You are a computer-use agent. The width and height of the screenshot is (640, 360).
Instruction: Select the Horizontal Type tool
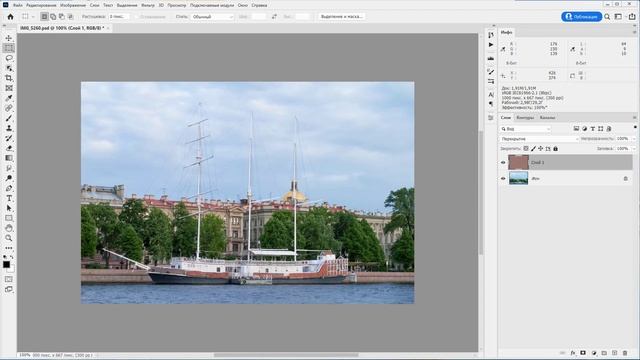tap(9, 198)
